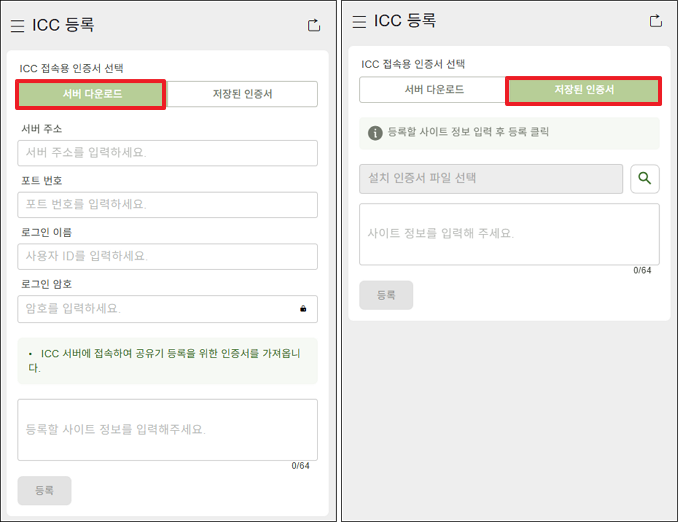Image resolution: width=680 pixels, height=522 pixels.
Task: Select the highlighted 서버 다운로드 tab
Action: [x=91, y=95]
